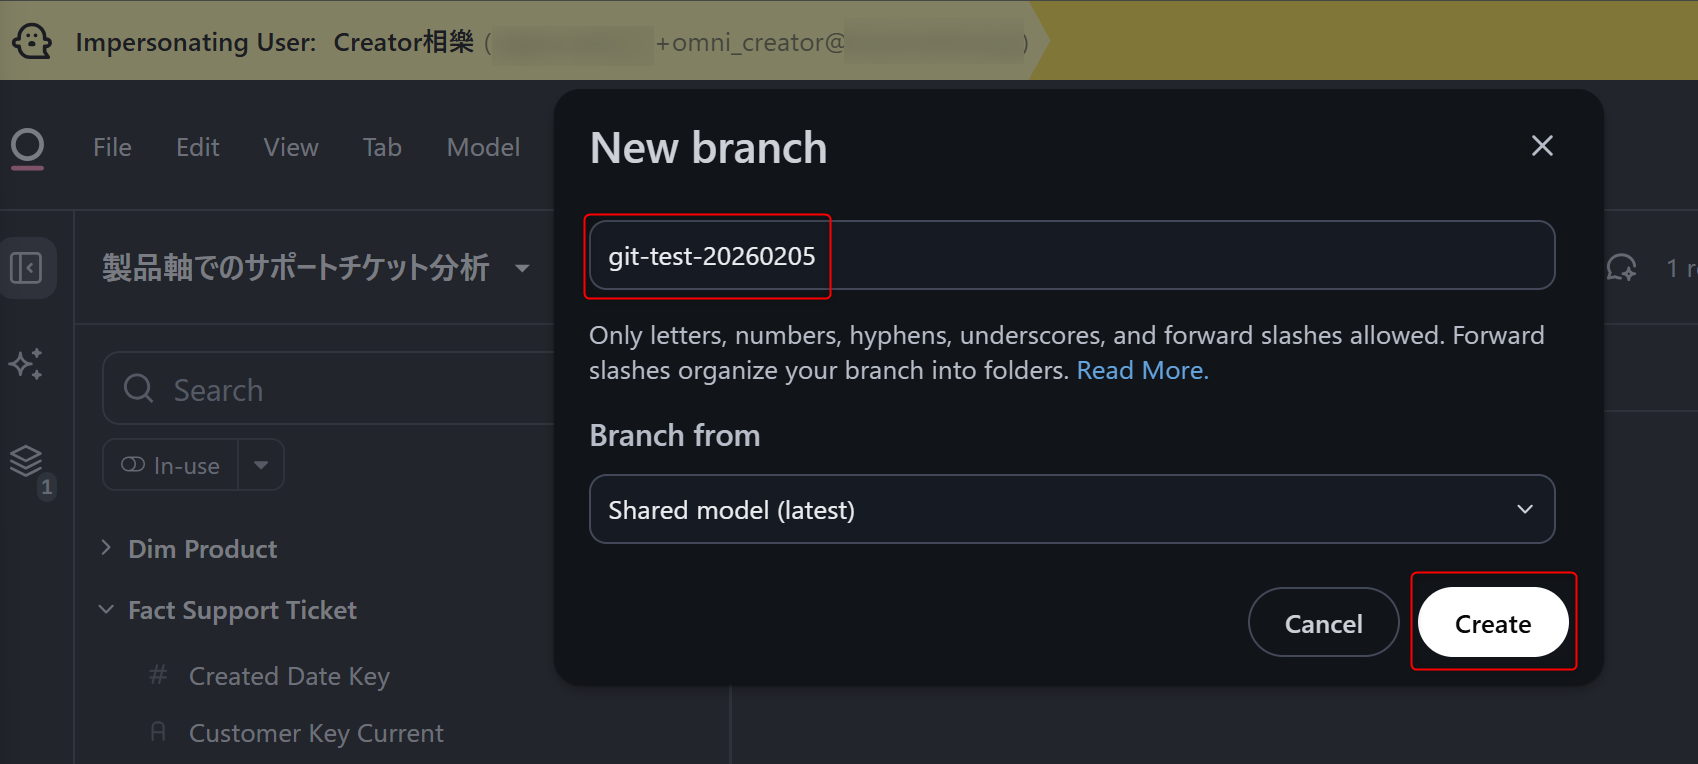Close the New branch dialog
The height and width of the screenshot is (764, 1698).
[1542, 146]
